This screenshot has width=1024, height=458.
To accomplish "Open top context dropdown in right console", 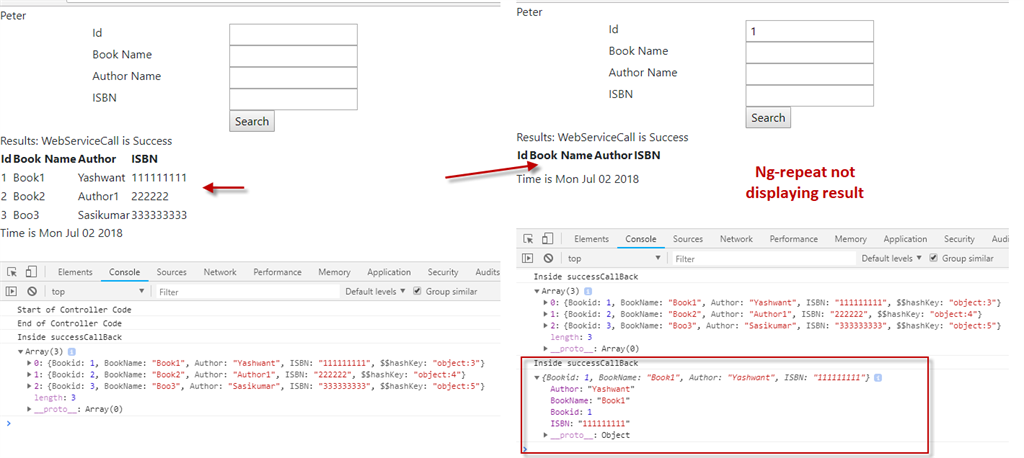I will (614, 259).
